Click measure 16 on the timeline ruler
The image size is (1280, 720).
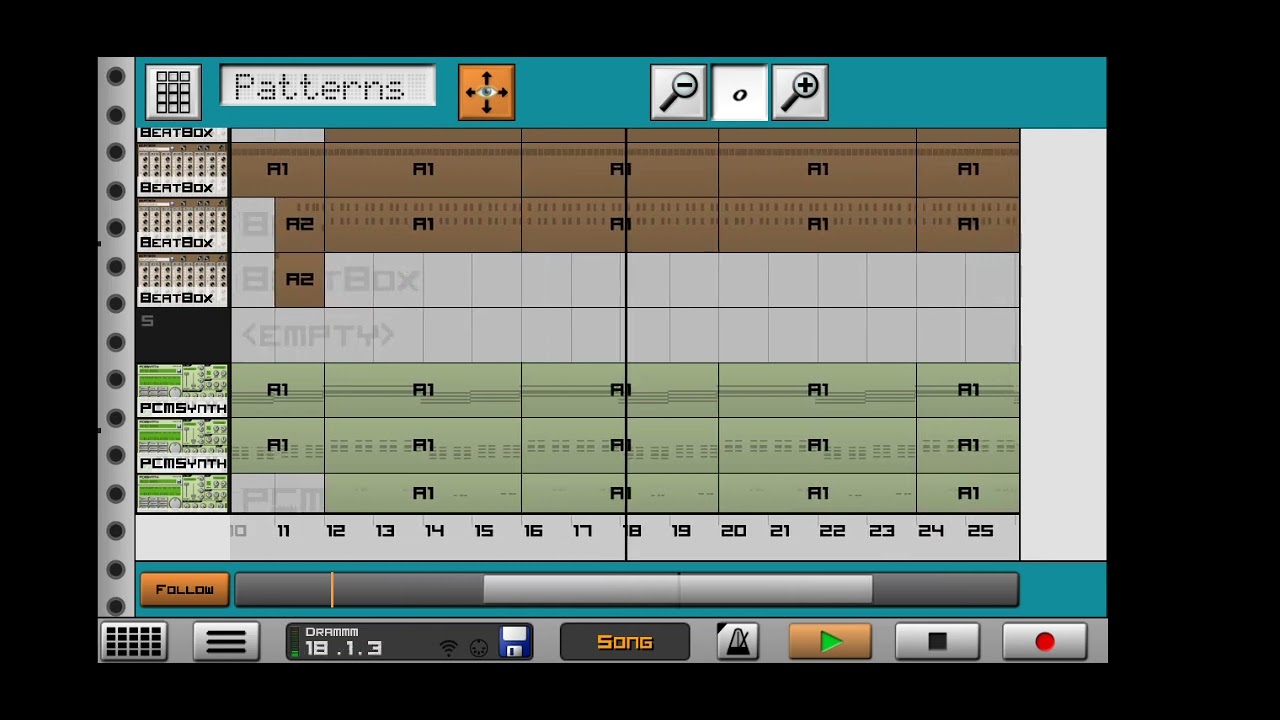[533, 531]
